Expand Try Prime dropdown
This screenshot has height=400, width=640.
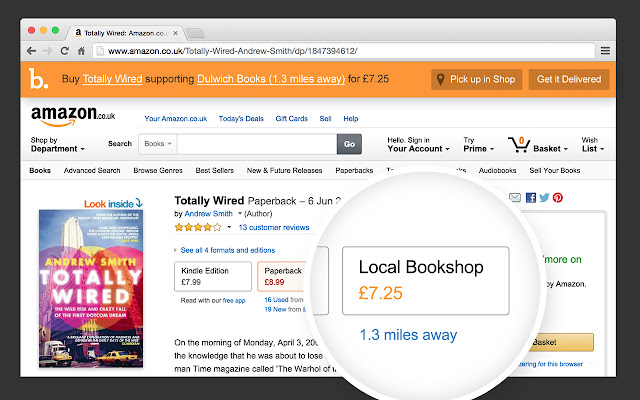478,145
